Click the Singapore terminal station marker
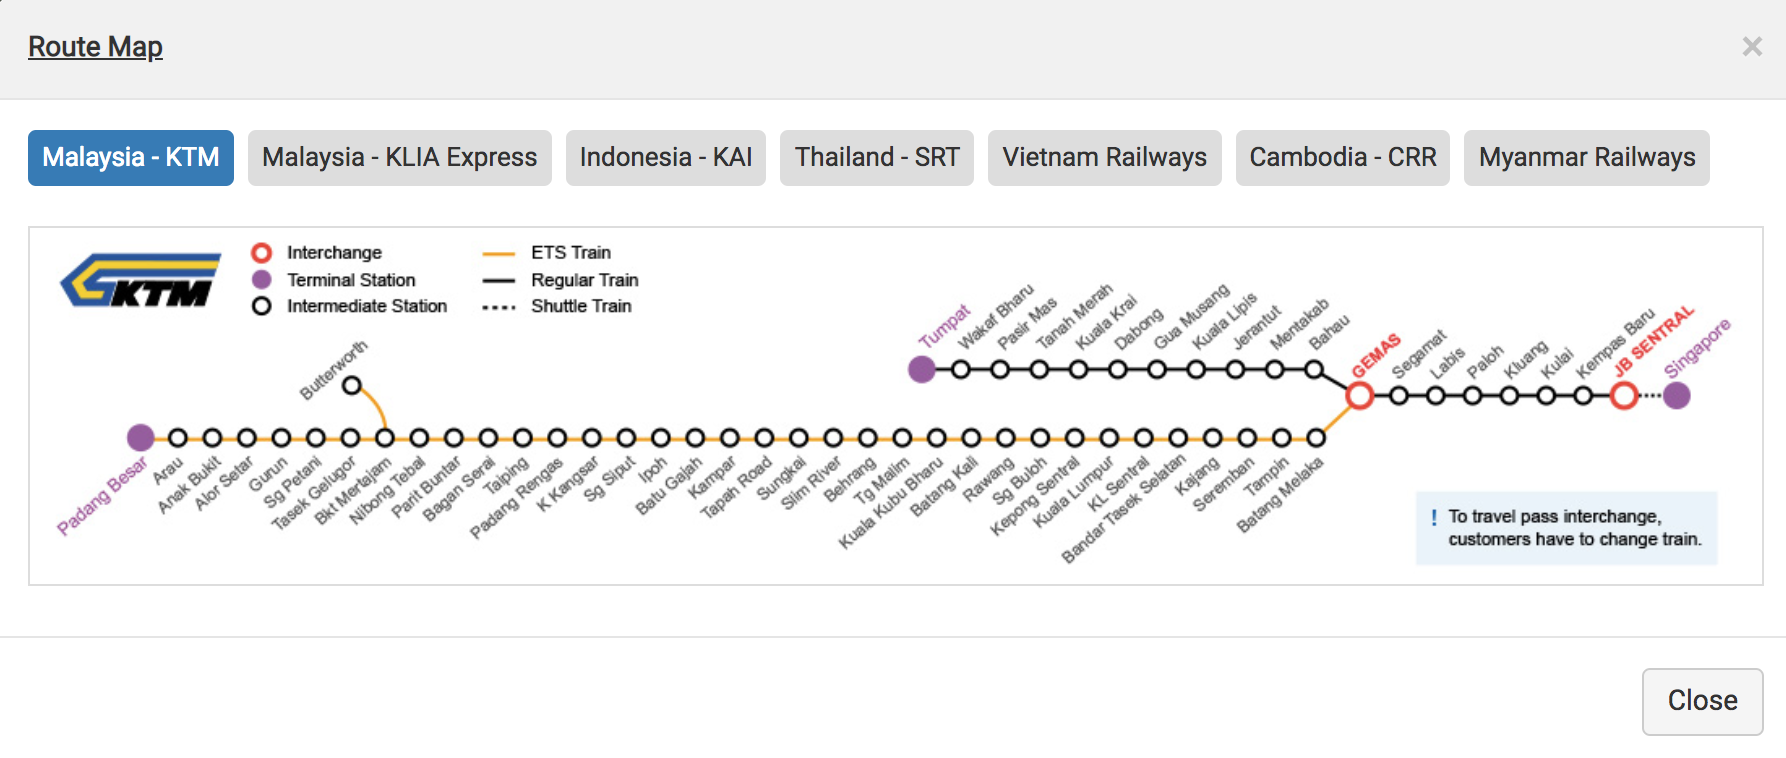Screen dimensions: 1786x758 1677,396
